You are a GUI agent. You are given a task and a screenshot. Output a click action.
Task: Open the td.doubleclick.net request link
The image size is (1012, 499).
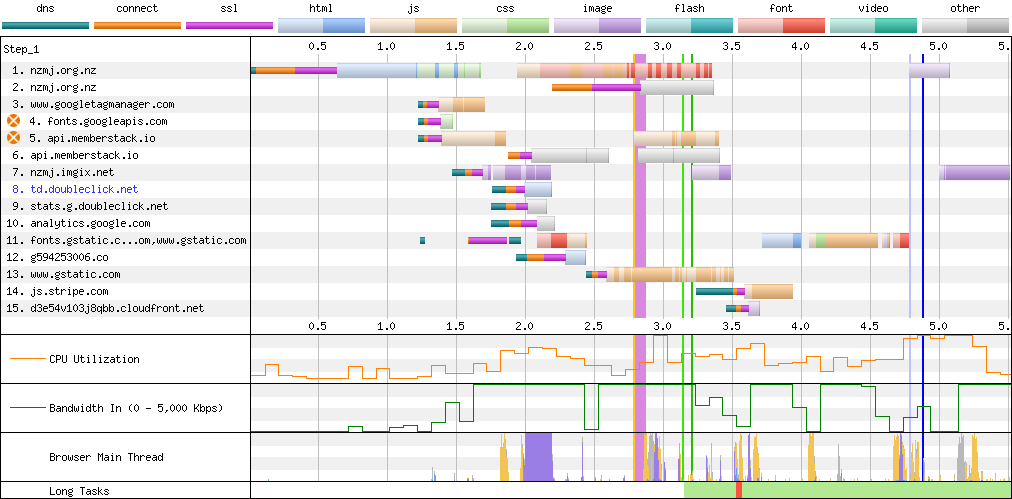coord(75,189)
